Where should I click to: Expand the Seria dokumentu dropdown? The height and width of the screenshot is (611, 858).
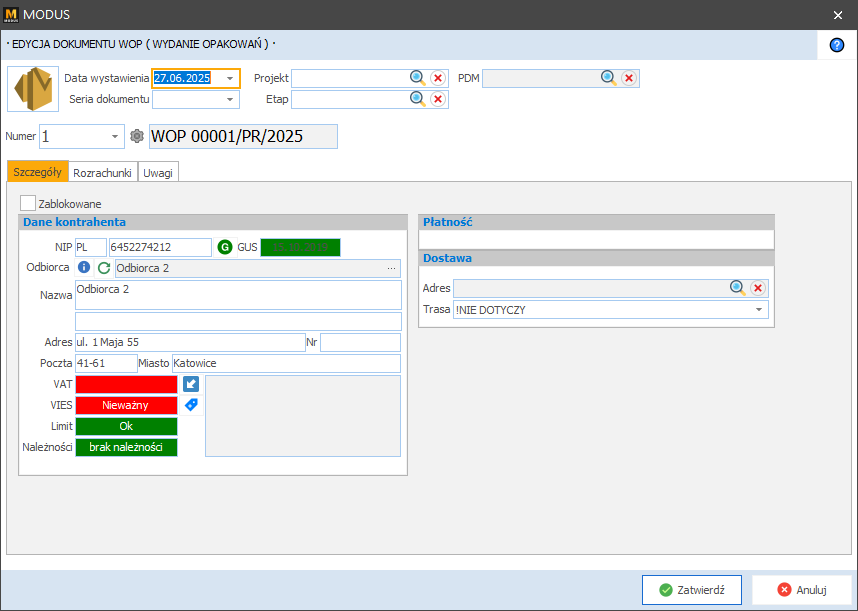click(230, 99)
